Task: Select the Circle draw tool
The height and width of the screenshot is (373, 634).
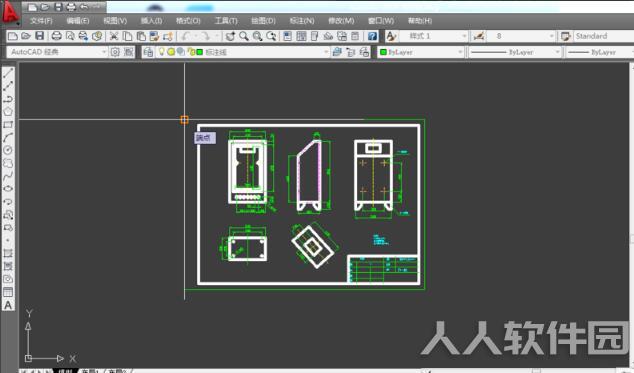Action: coord(8,150)
